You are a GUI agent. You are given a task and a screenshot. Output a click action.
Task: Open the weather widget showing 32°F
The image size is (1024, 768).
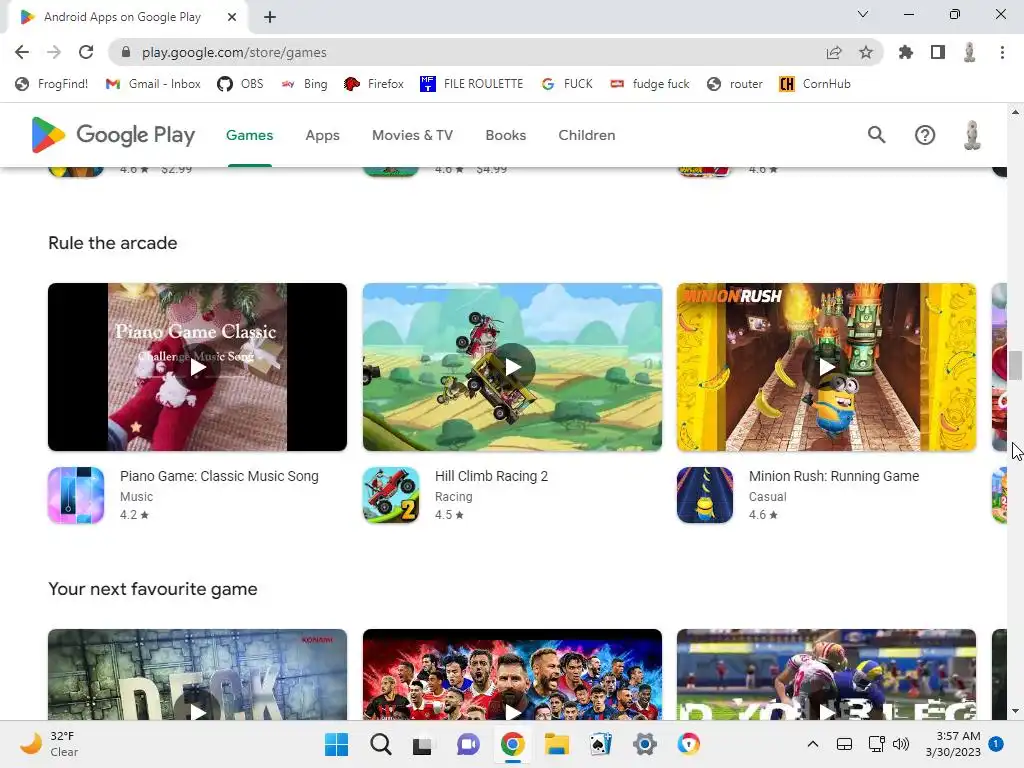click(x=49, y=744)
